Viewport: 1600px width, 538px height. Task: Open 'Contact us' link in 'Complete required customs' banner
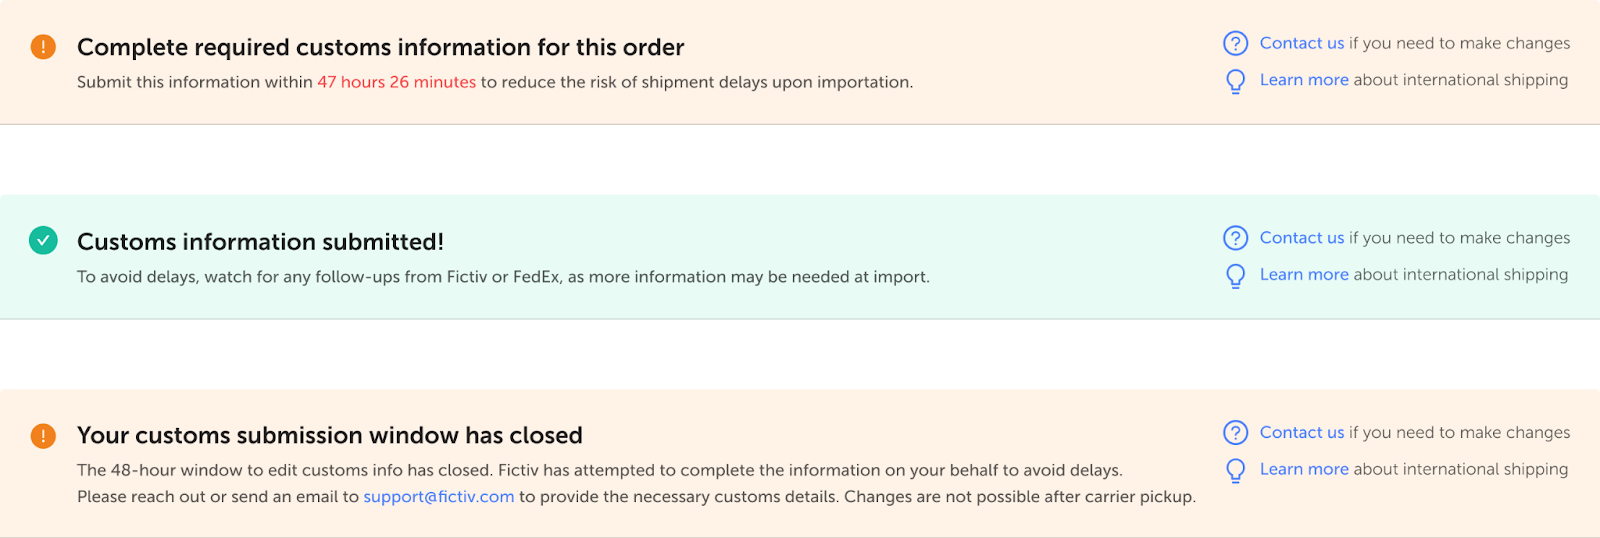click(x=1301, y=43)
